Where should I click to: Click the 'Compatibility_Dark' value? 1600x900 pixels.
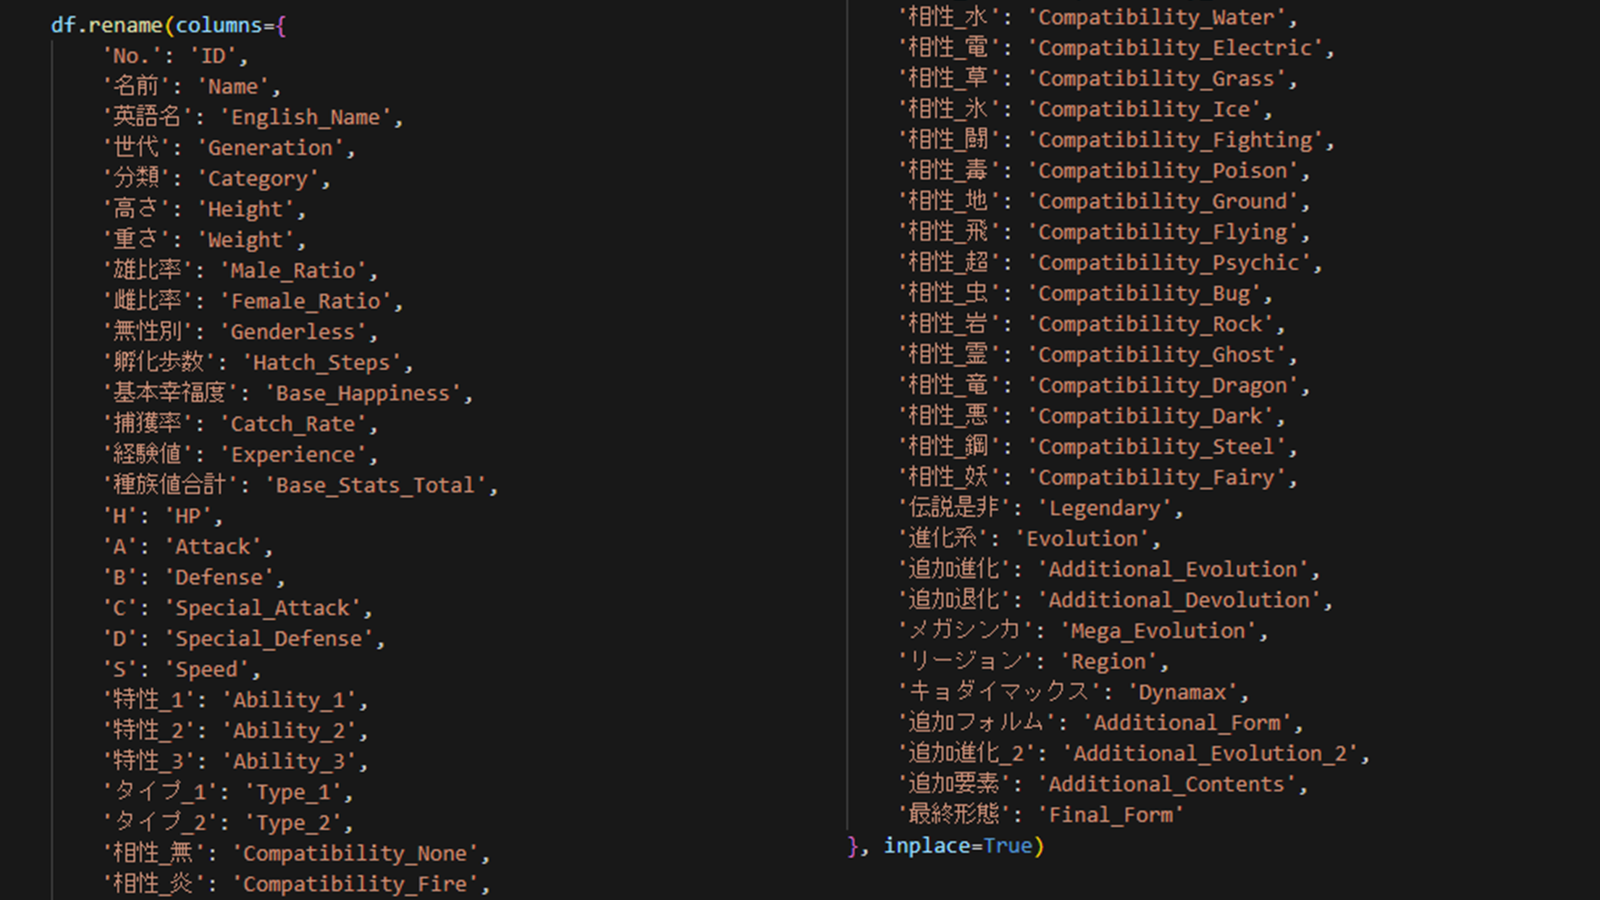click(x=1150, y=416)
